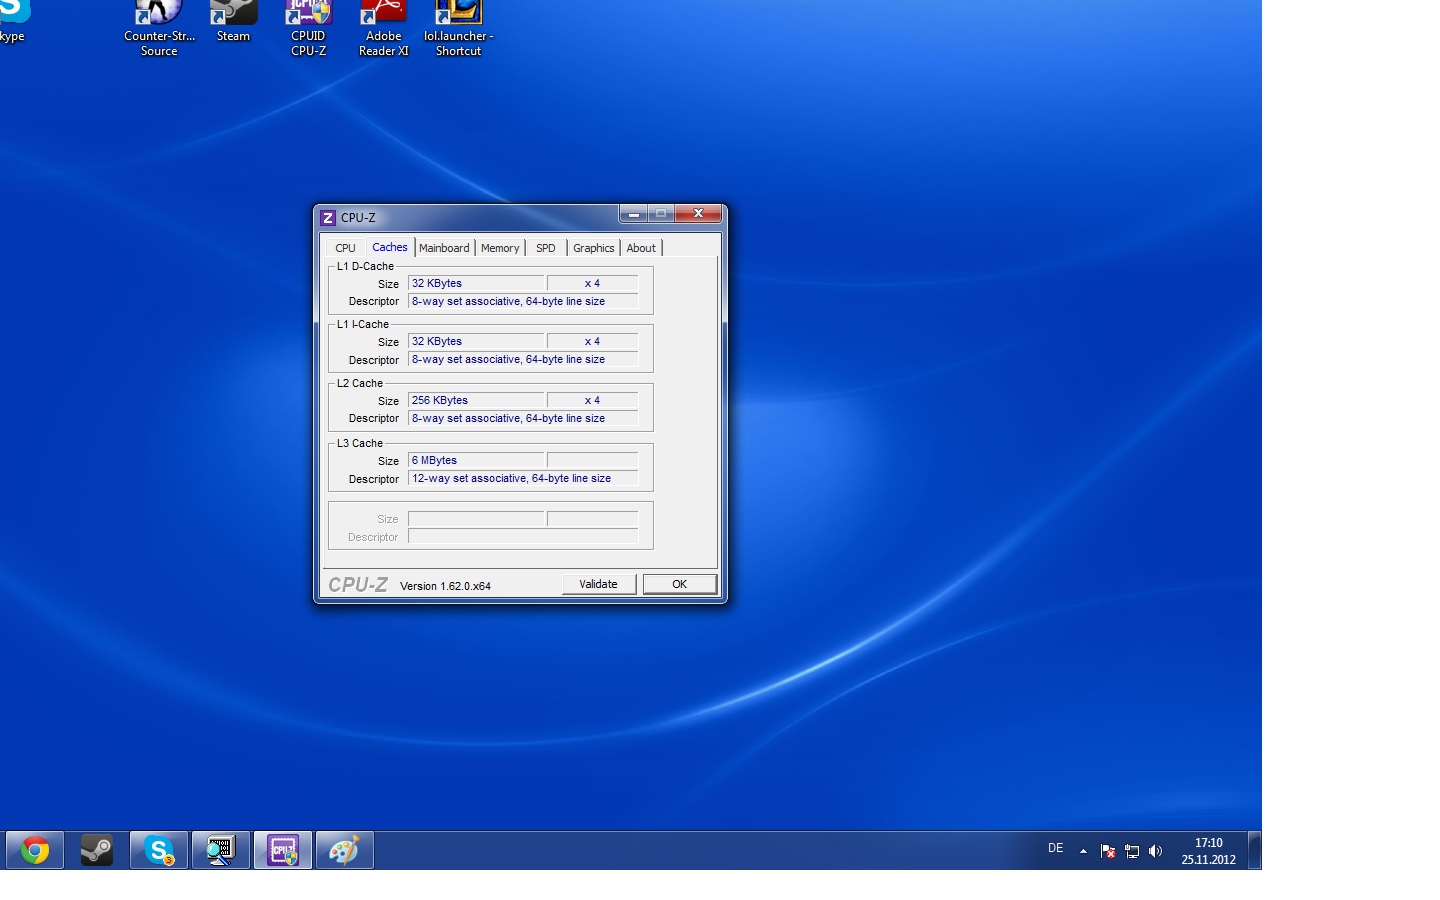Viewport: 1440px width, 900px height.
Task: Open Skype from the taskbar
Action: 159,850
